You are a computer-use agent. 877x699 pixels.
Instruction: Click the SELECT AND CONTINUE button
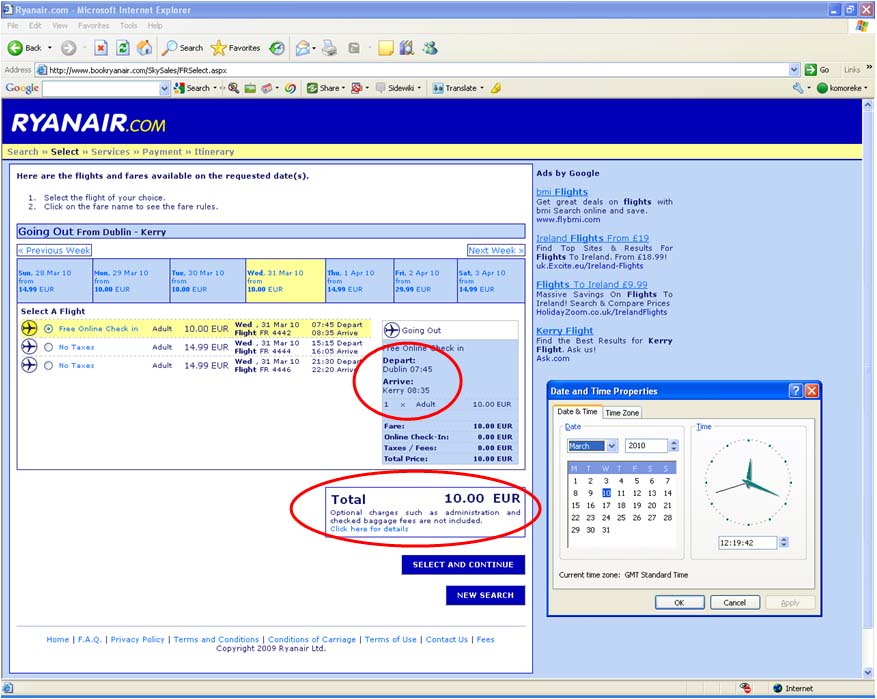(463, 565)
